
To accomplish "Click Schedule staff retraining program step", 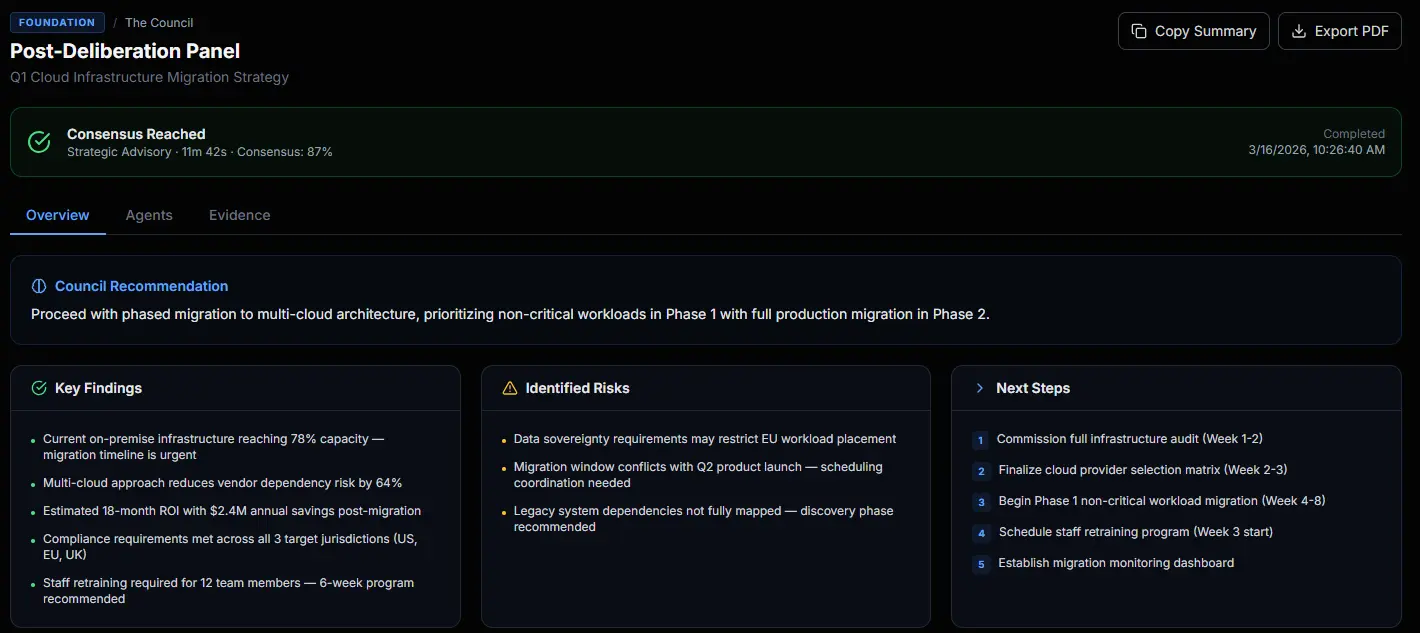I will coord(1136,532).
